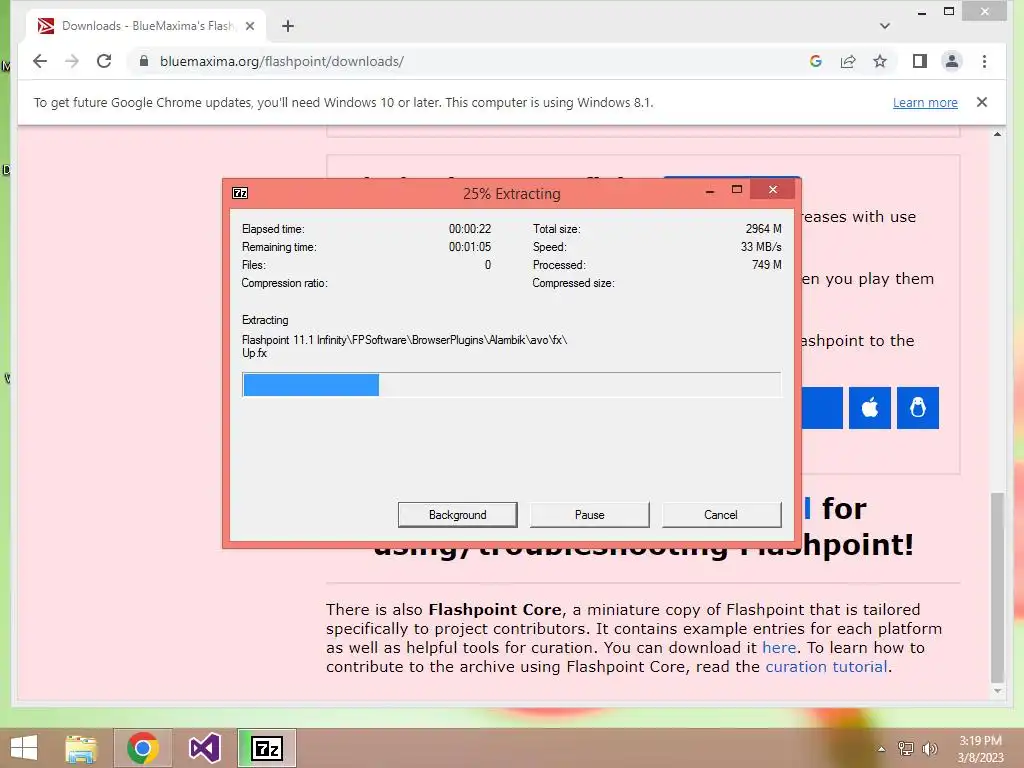Click the Learn more link
The width and height of the screenshot is (1024, 768).
(925, 103)
